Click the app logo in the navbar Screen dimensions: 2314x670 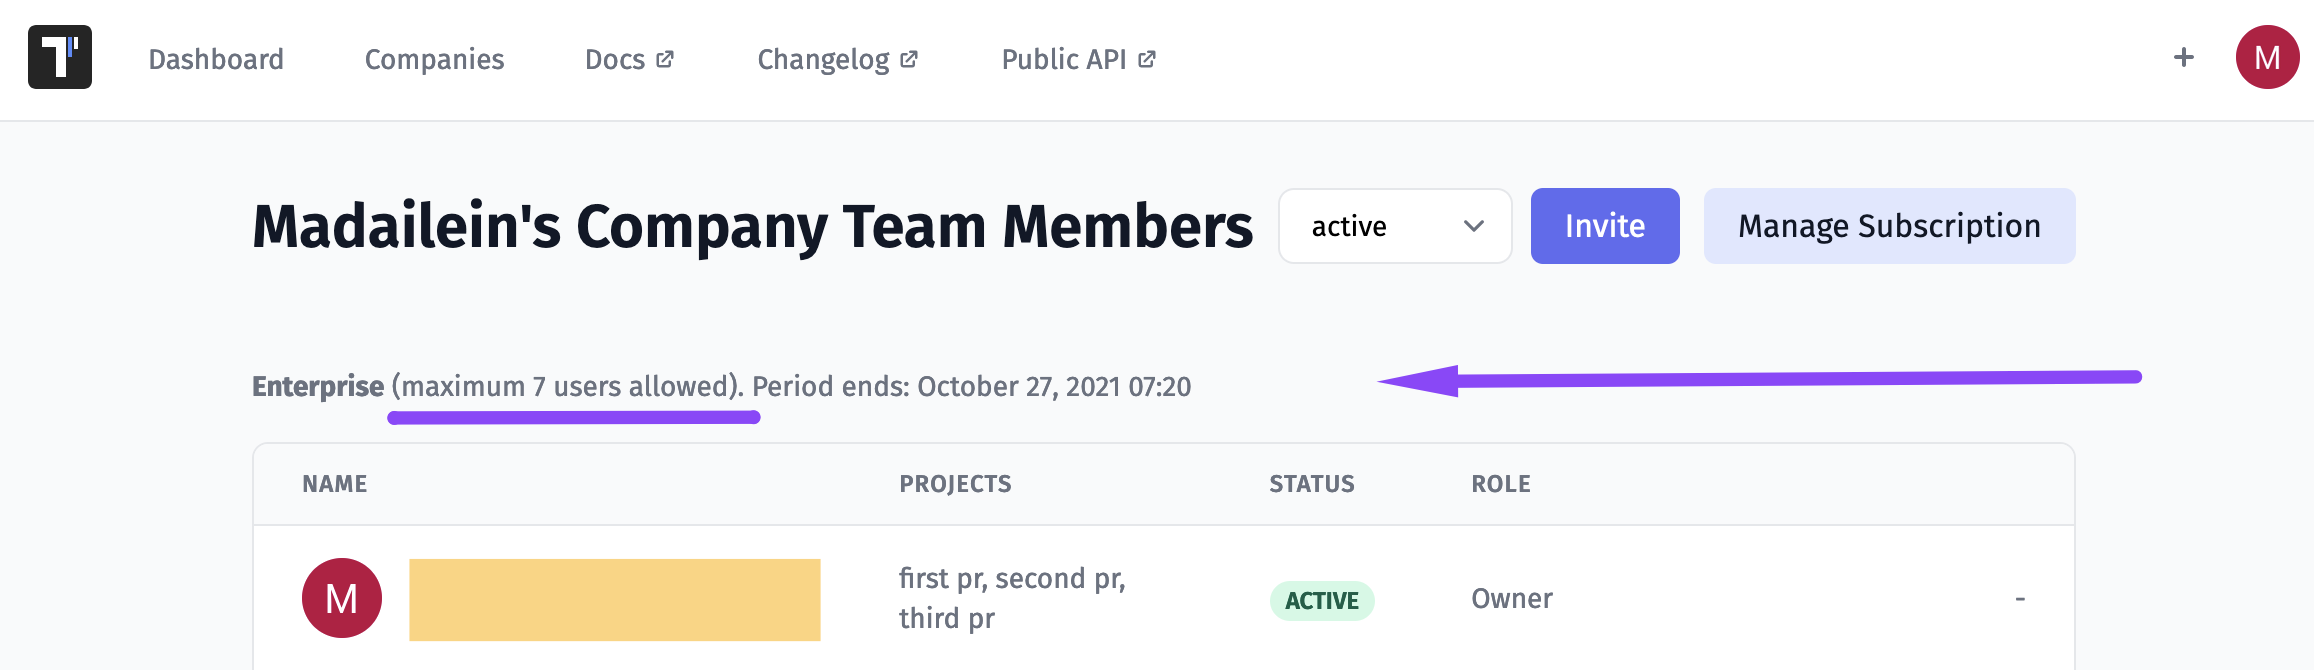pyautogui.click(x=60, y=57)
